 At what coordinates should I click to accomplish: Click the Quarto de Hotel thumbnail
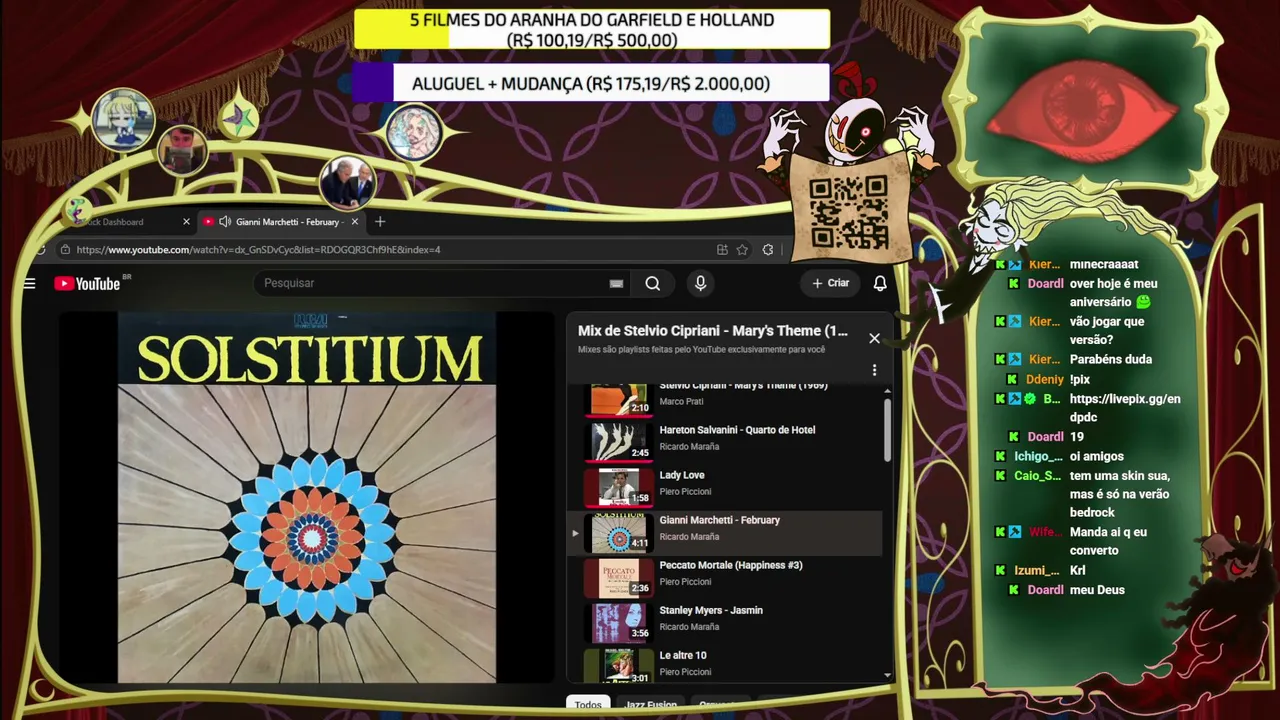tap(619, 442)
